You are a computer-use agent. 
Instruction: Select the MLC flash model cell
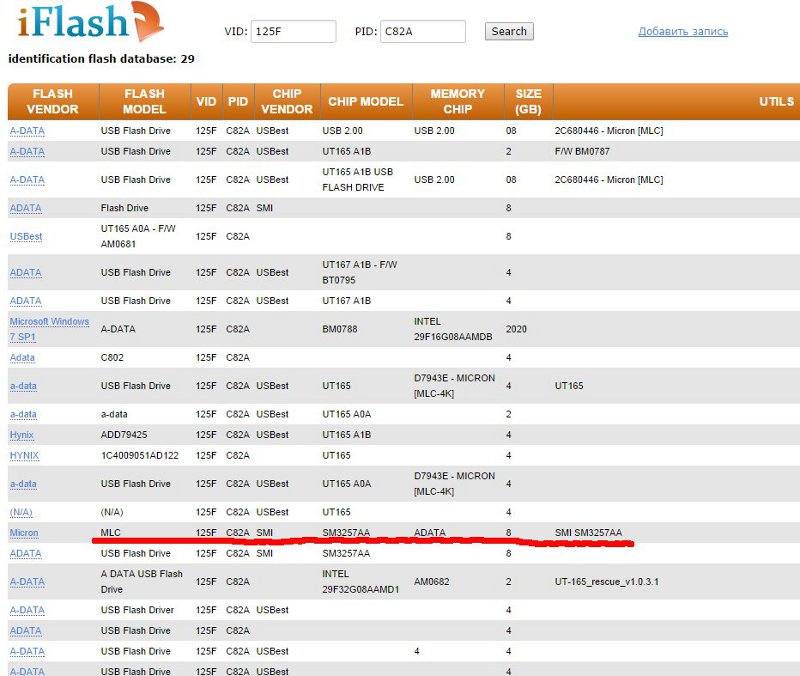110,533
